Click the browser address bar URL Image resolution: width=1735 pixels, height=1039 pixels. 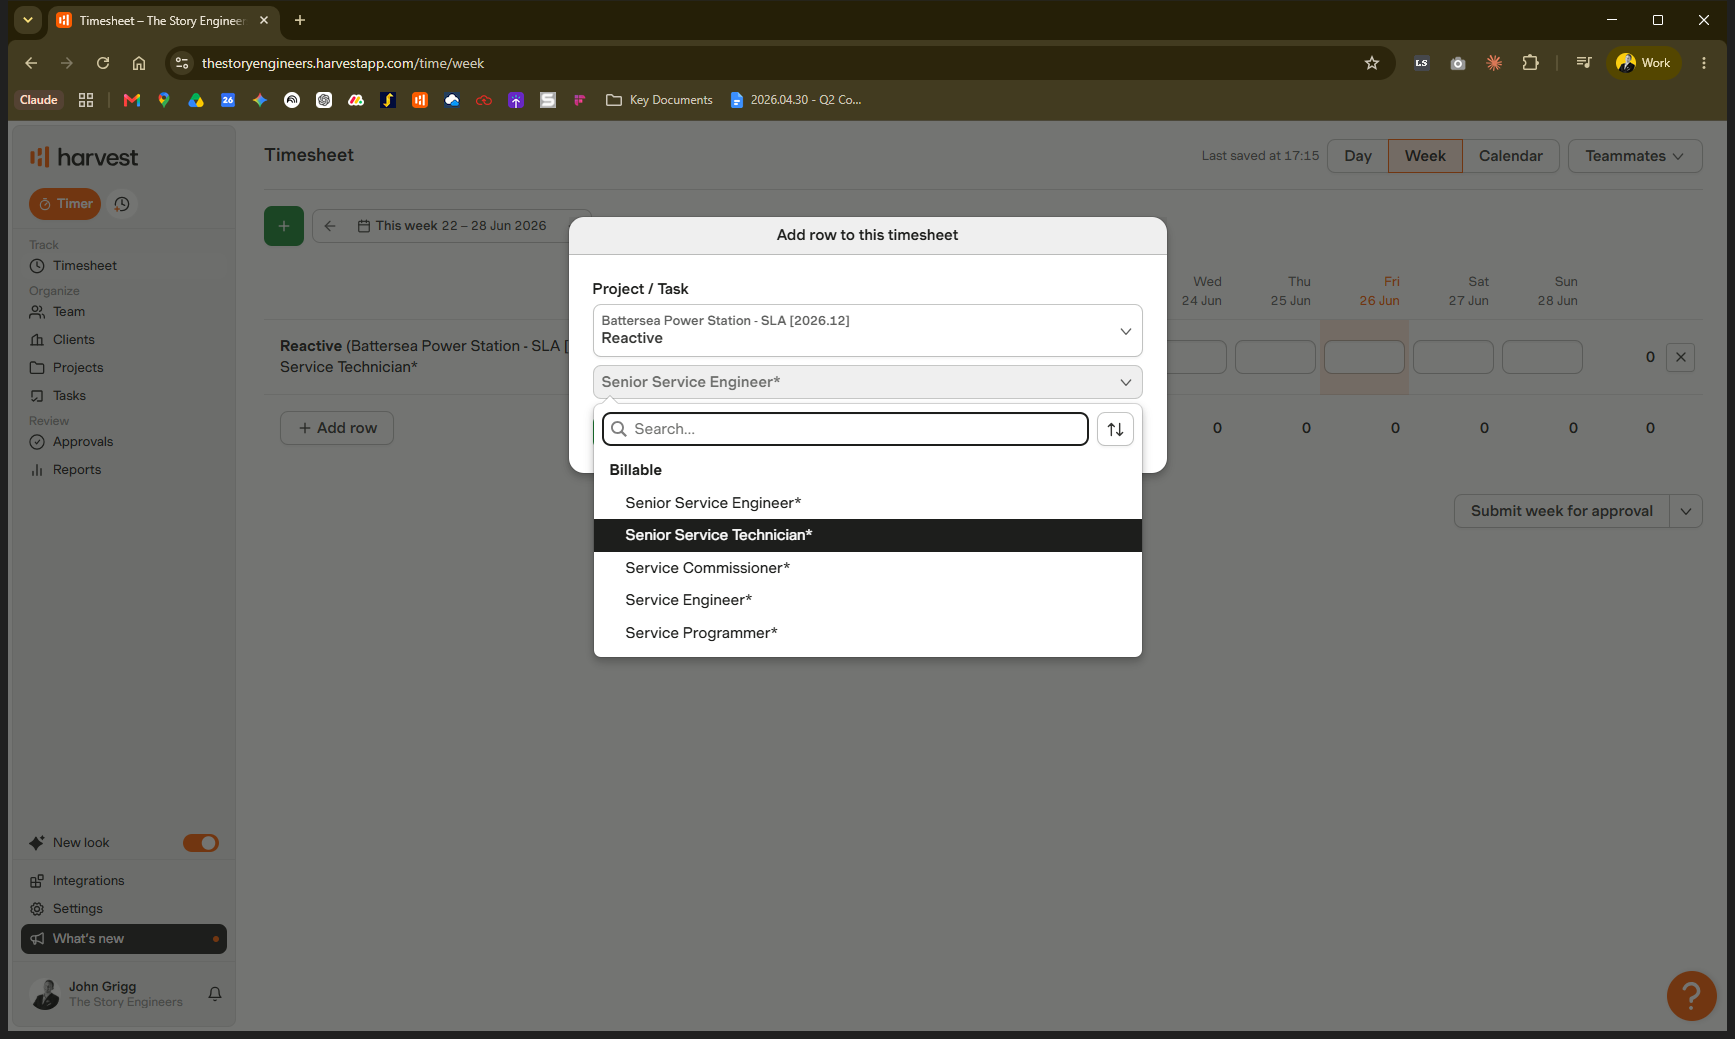[x=343, y=63]
